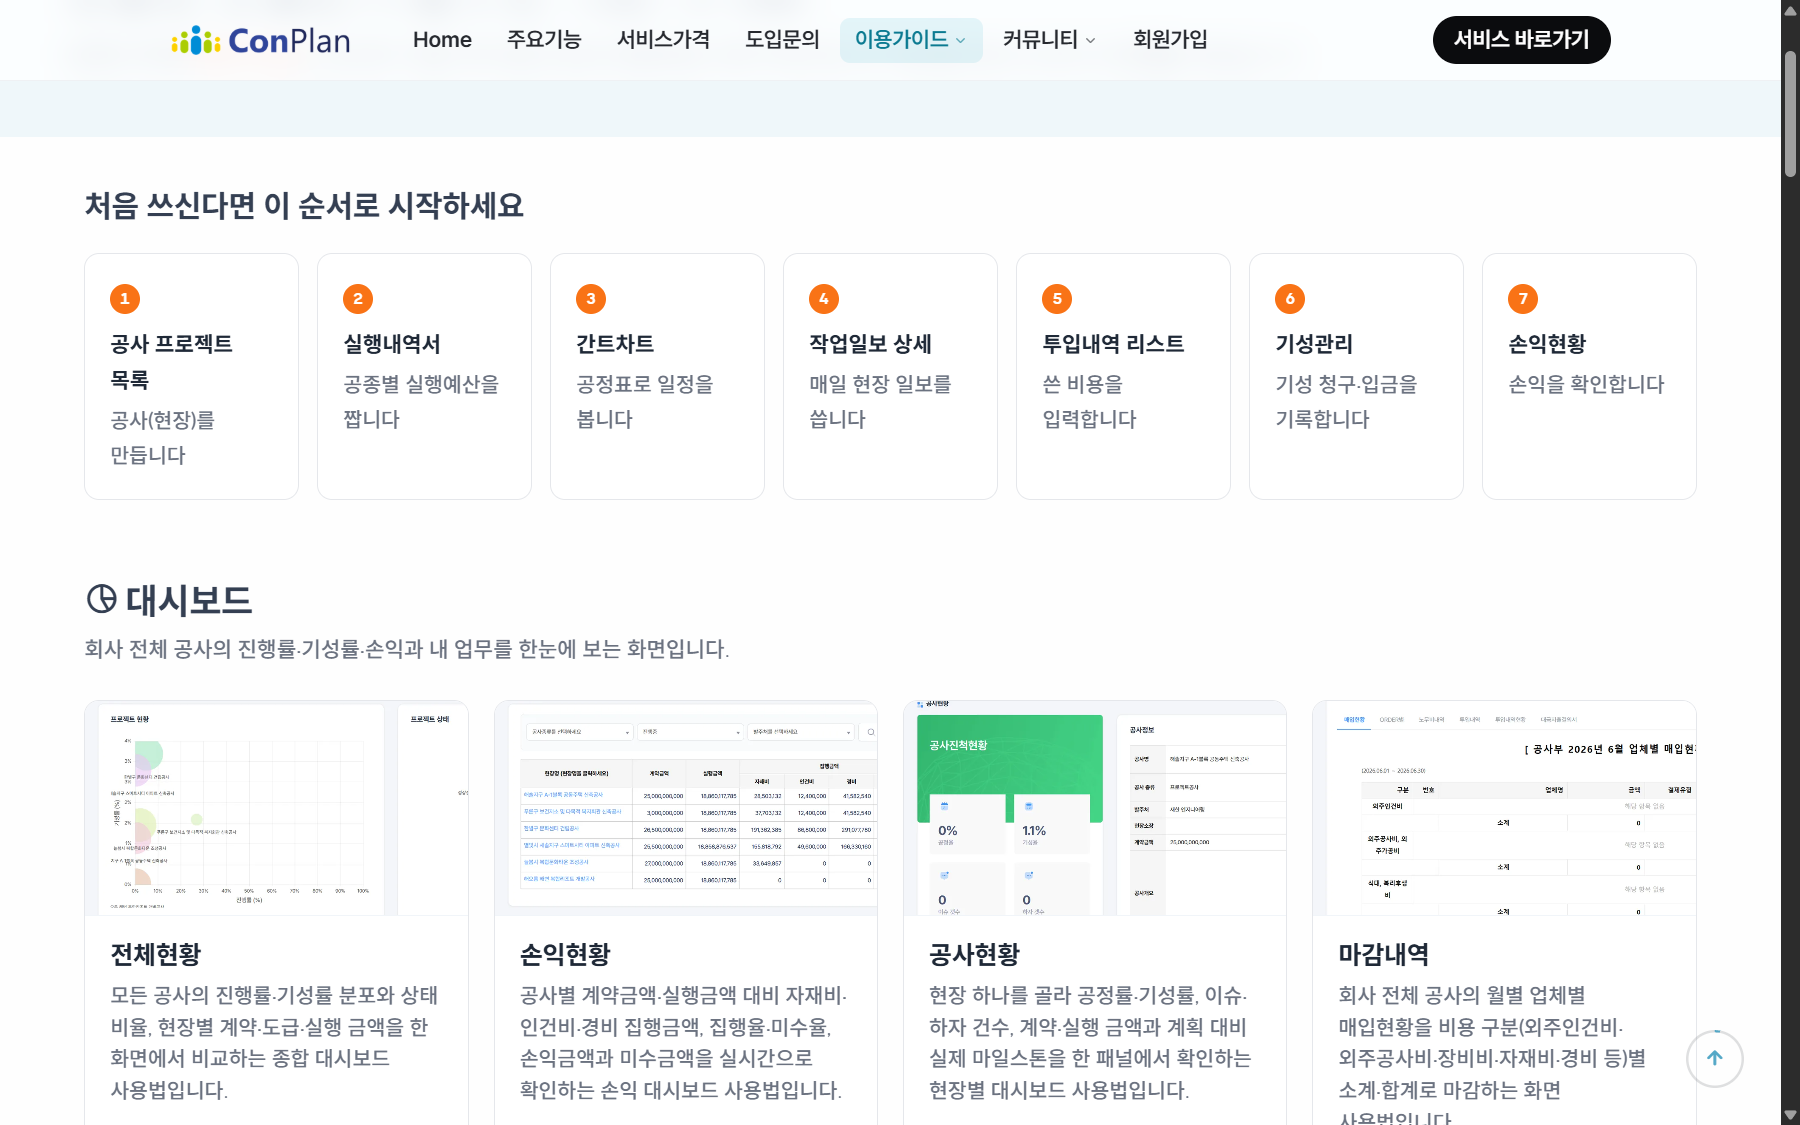Click the page scrollbar thumb
The width and height of the screenshot is (1800, 1125).
[1790, 112]
